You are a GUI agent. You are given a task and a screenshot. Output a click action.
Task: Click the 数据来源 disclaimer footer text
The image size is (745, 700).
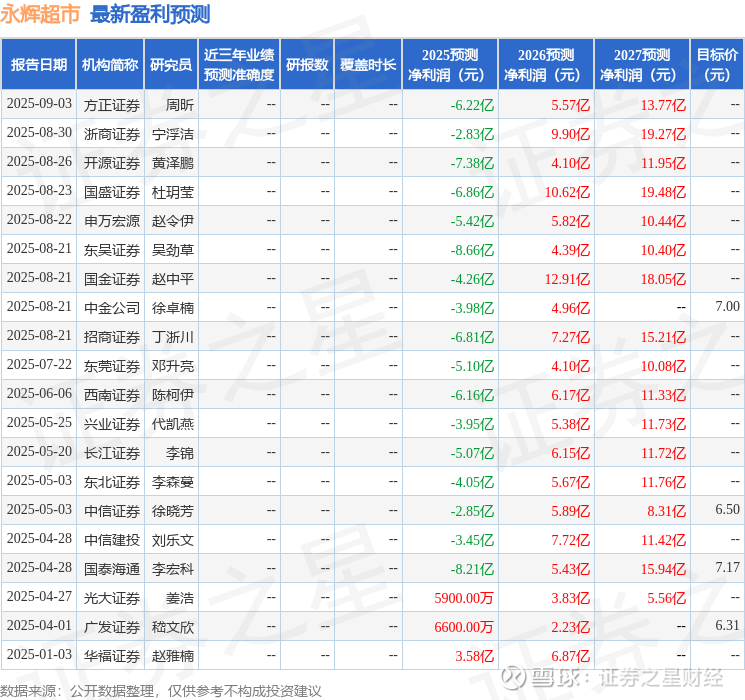(161, 690)
